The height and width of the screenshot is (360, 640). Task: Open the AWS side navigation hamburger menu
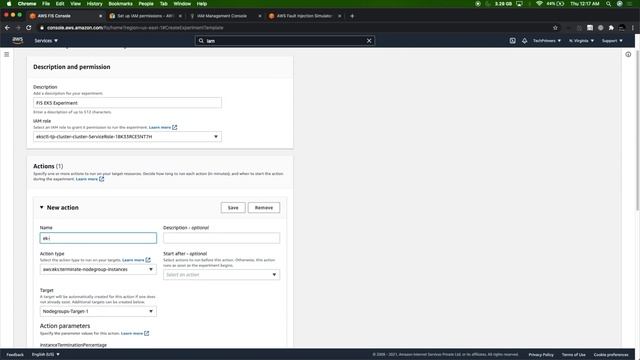click(x=7, y=54)
